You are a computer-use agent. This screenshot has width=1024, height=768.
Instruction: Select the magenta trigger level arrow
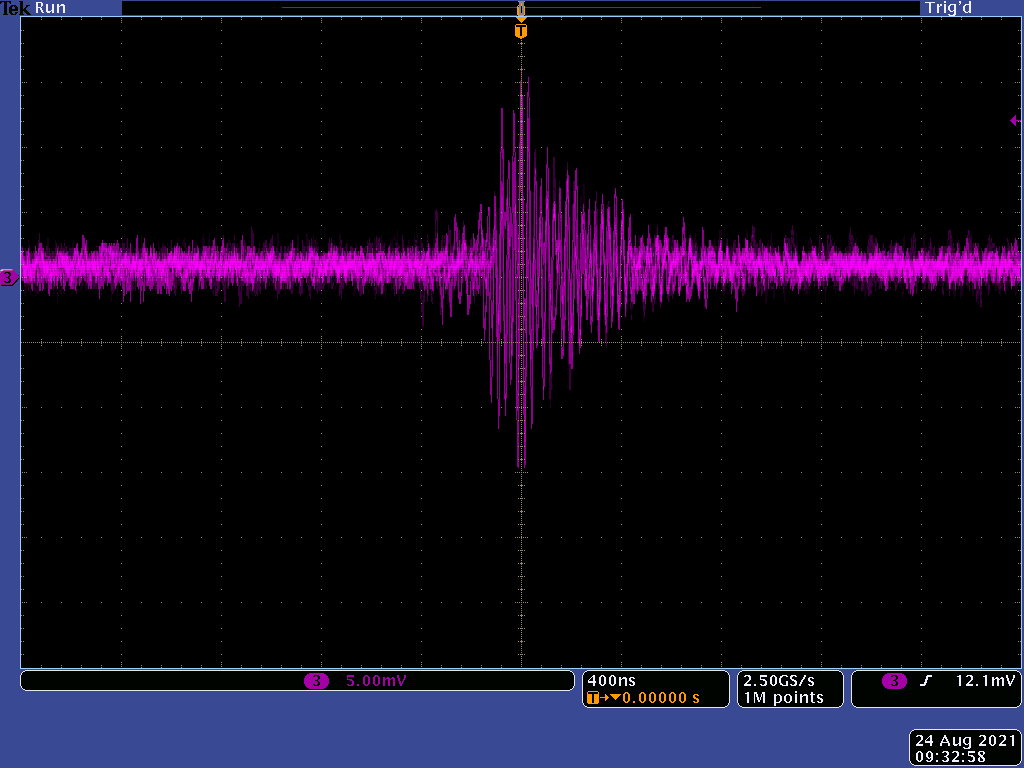(x=1014, y=120)
